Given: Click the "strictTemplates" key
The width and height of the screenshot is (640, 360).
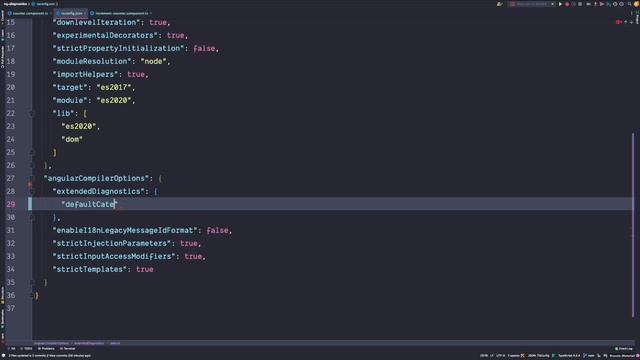Looking at the screenshot, I should click(90, 270).
